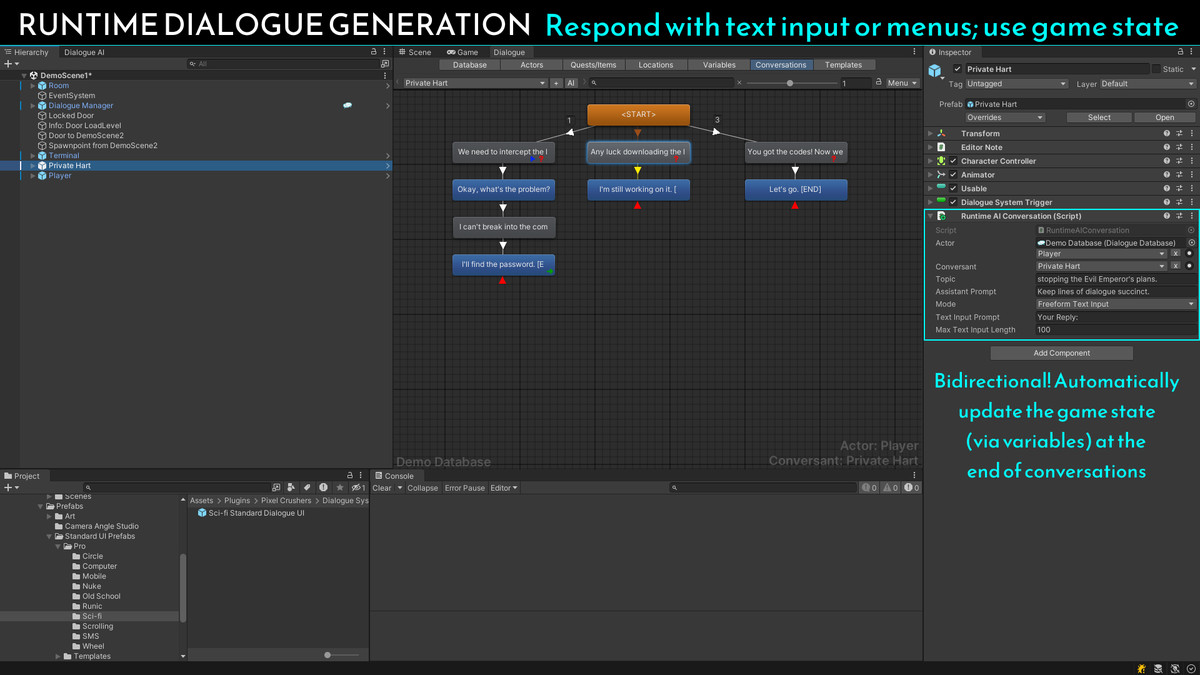Clear the Private Hart conversant with X
1200x675 pixels.
(1175, 266)
